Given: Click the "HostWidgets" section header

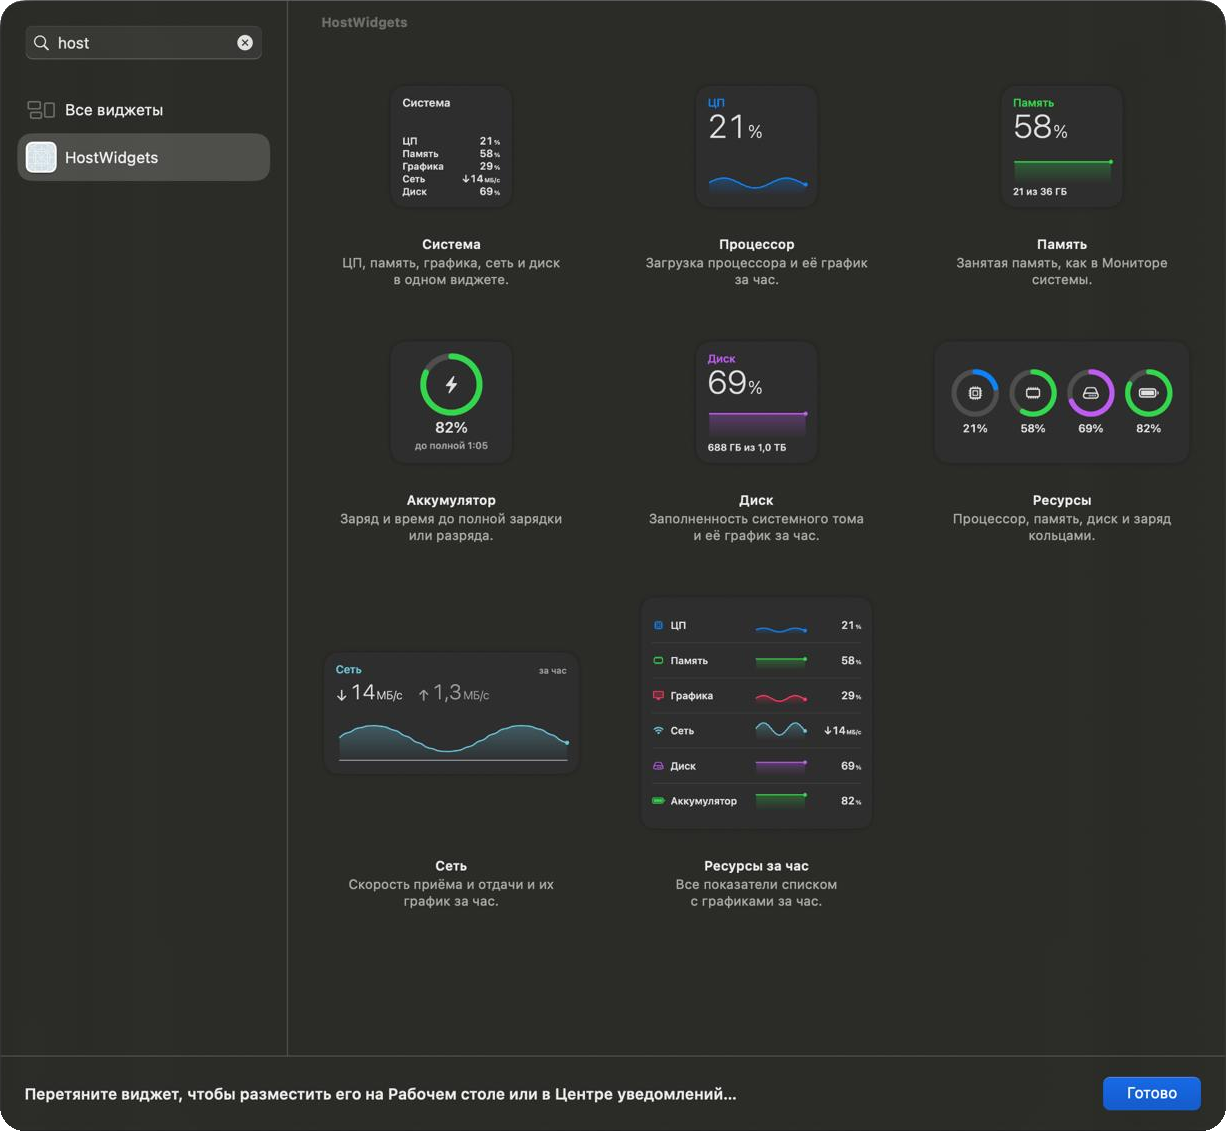Looking at the screenshot, I should pos(364,22).
